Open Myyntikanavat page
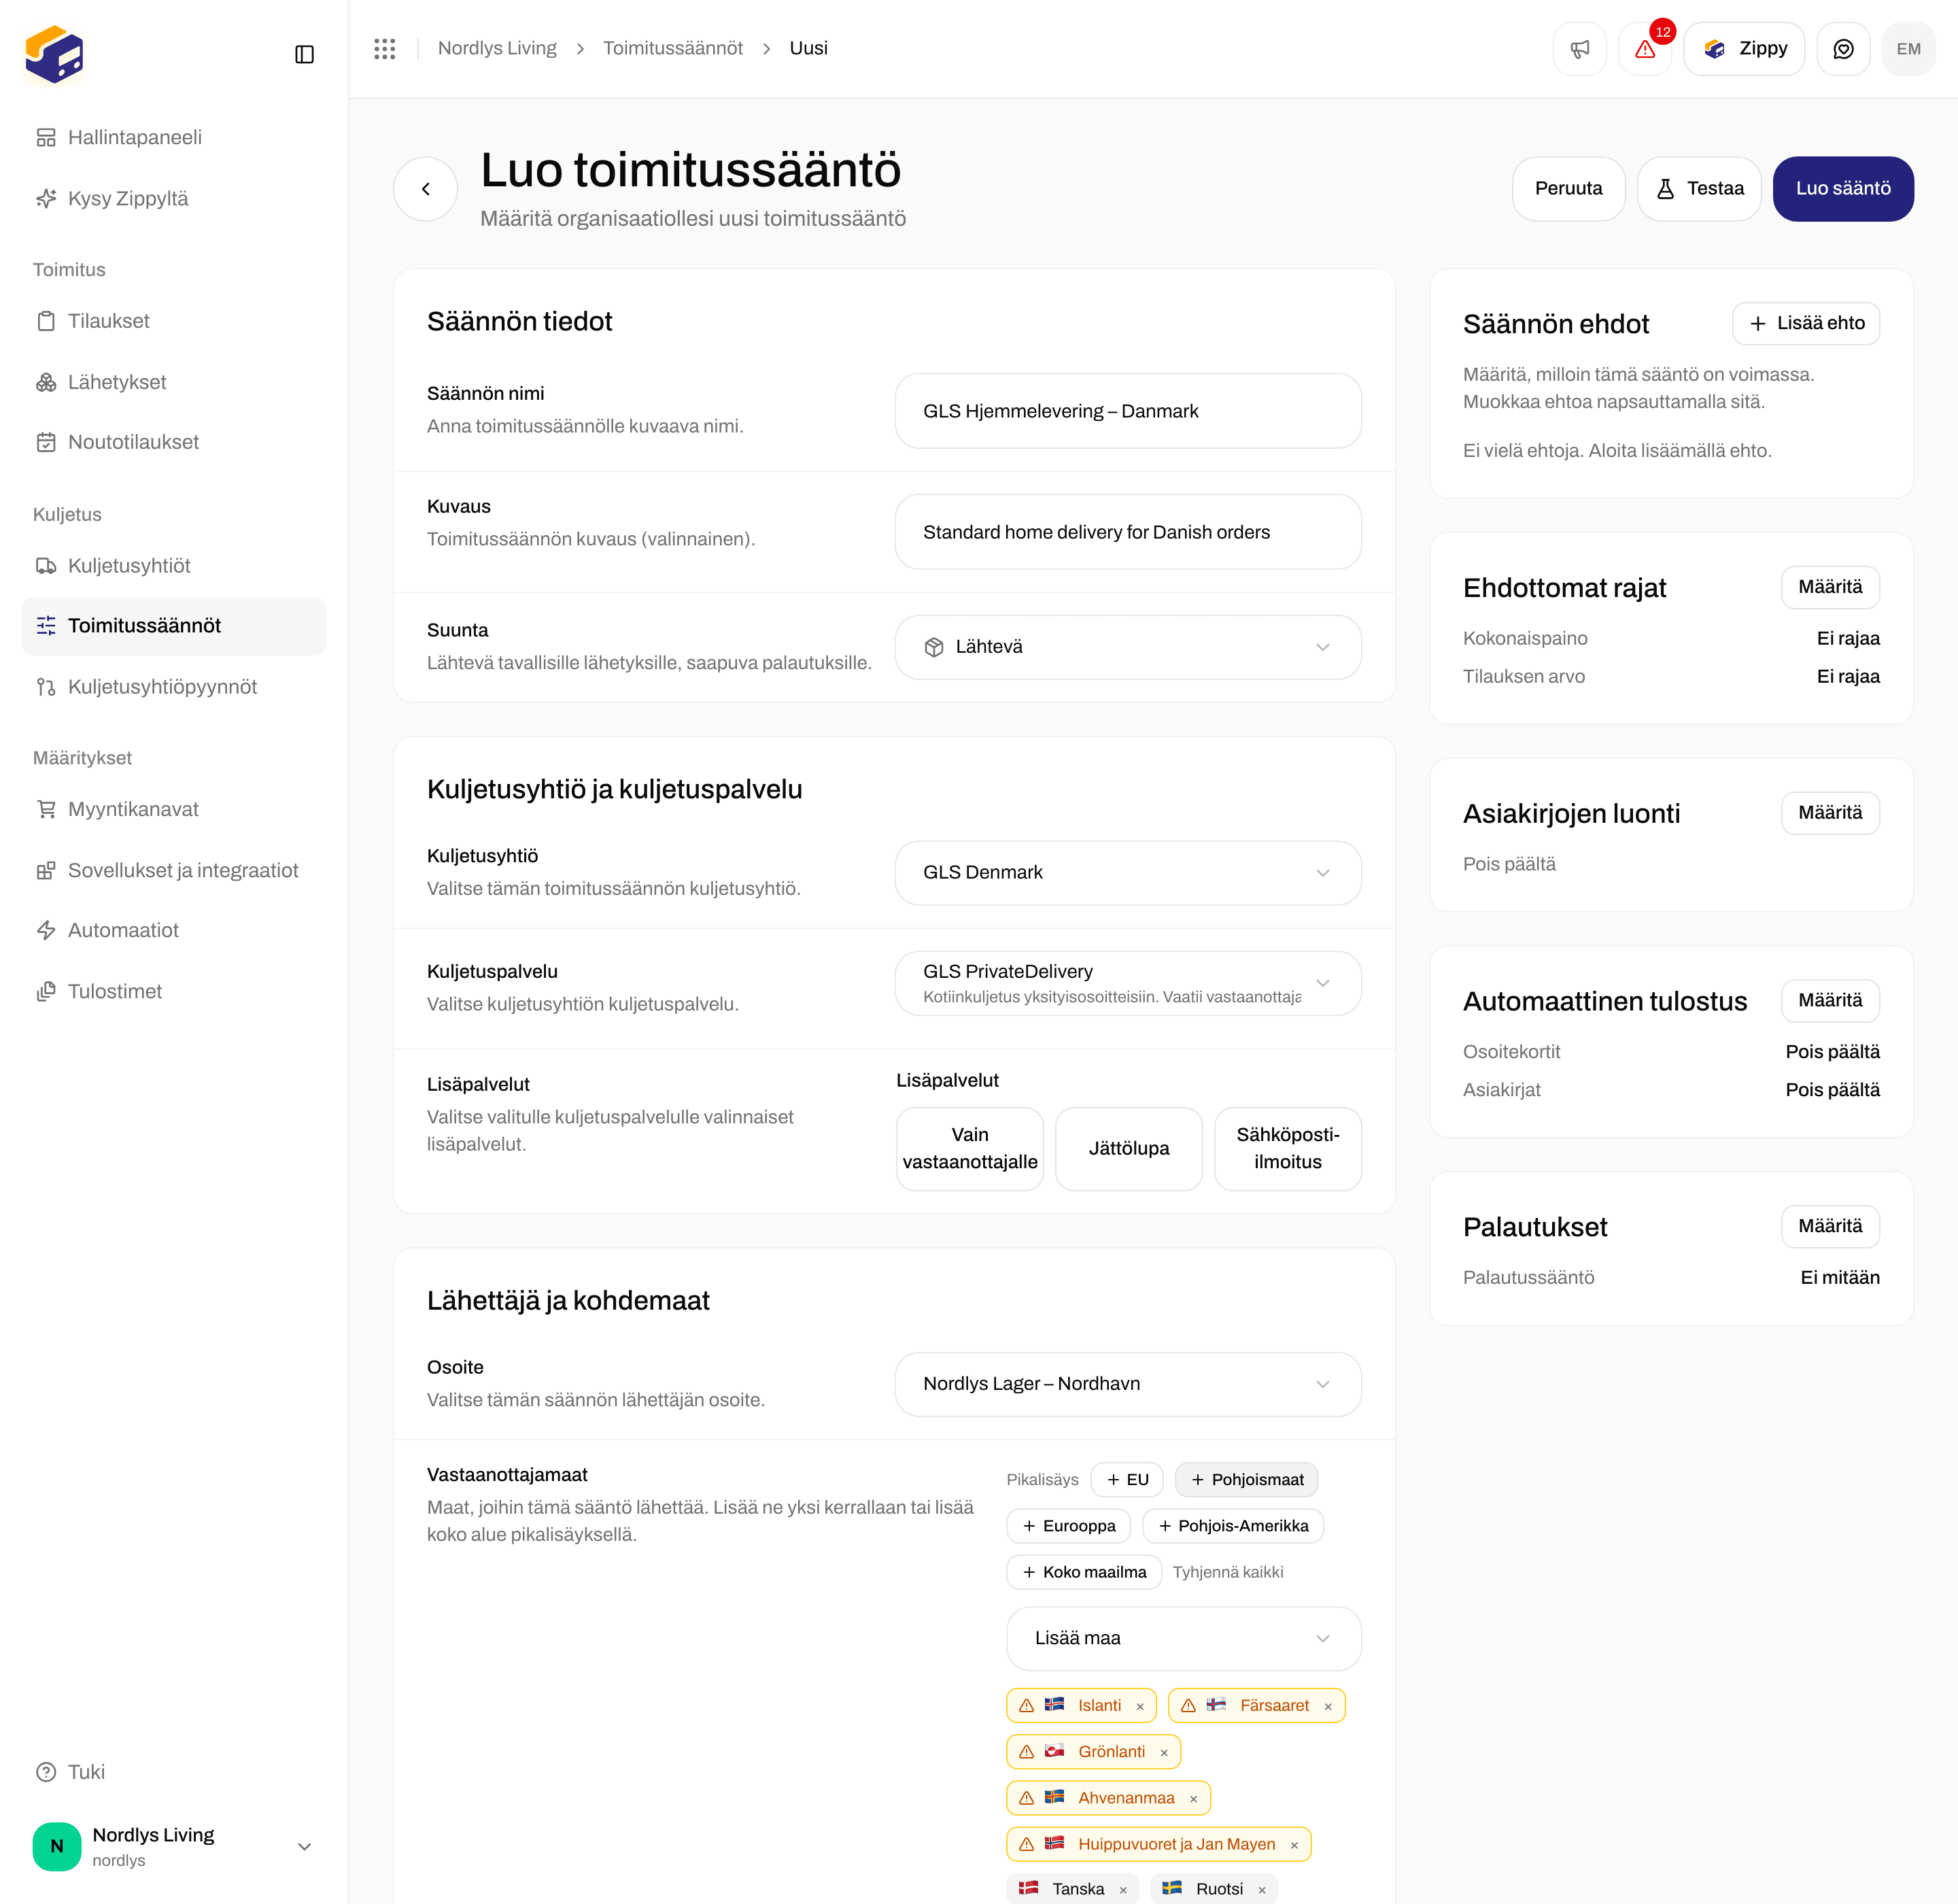This screenshot has height=1904, width=1958. click(174, 809)
